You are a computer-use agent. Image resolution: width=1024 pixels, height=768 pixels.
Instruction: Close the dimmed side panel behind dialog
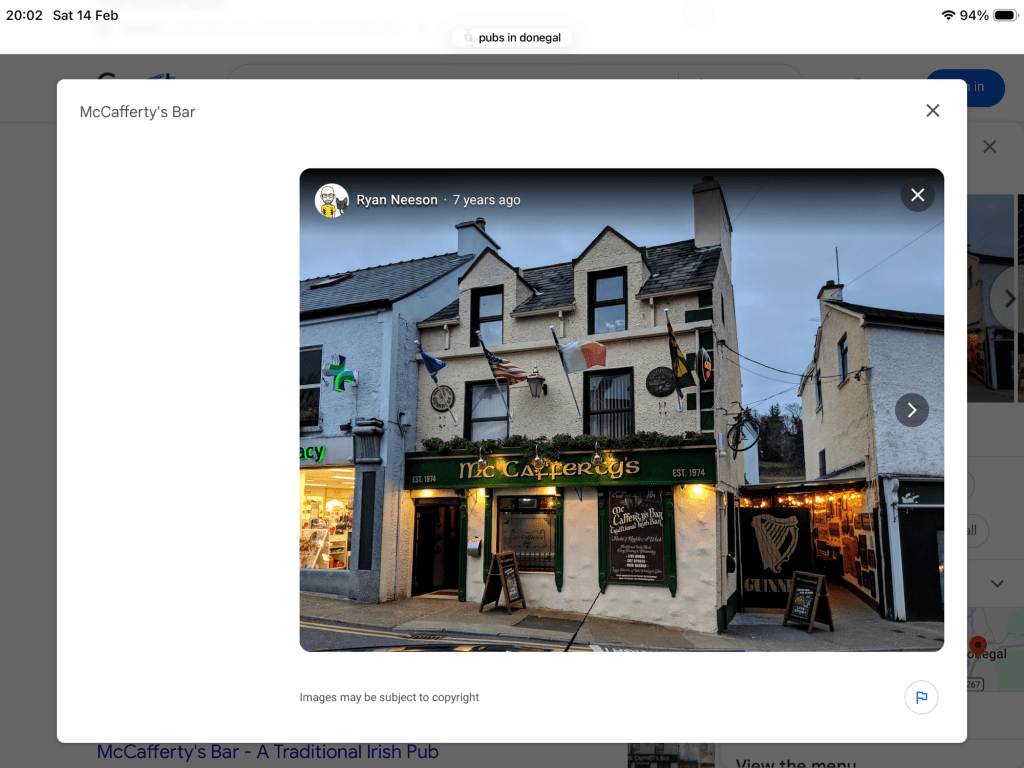coord(989,147)
